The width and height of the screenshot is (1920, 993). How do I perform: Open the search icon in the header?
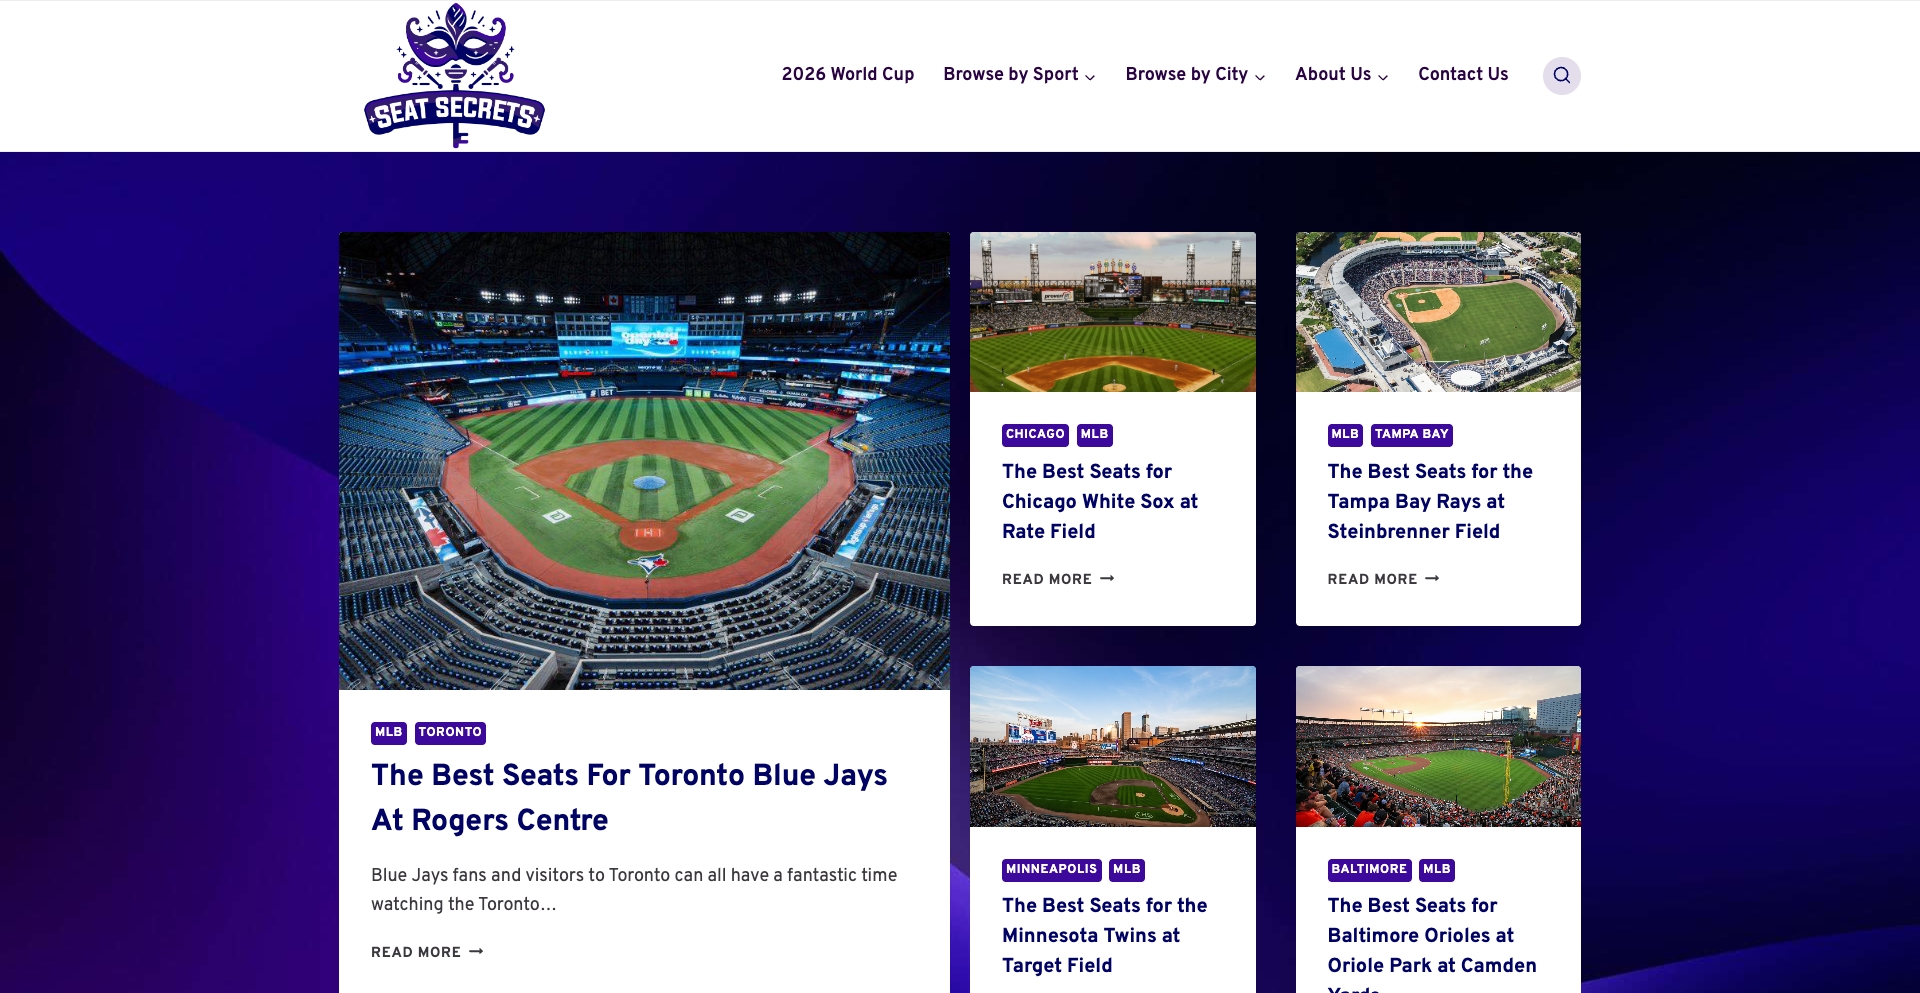[x=1561, y=75]
